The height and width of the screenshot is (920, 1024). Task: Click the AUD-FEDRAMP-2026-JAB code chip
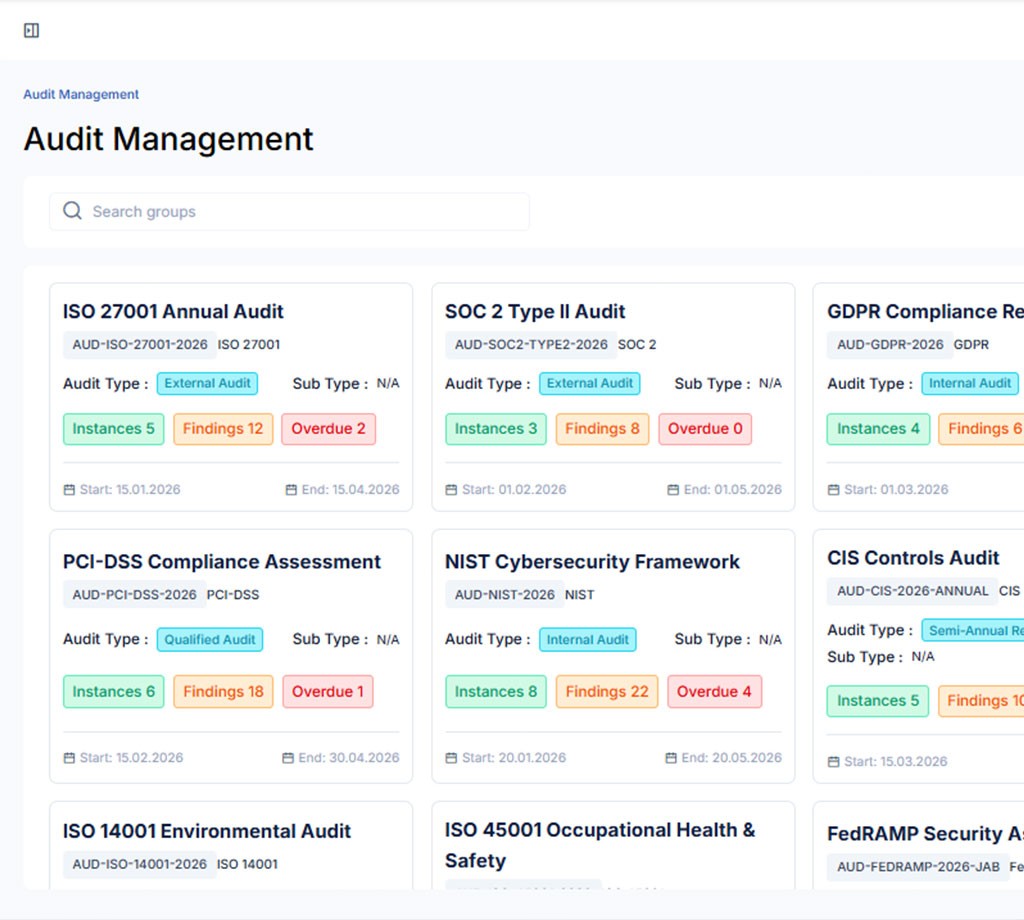click(x=918, y=867)
